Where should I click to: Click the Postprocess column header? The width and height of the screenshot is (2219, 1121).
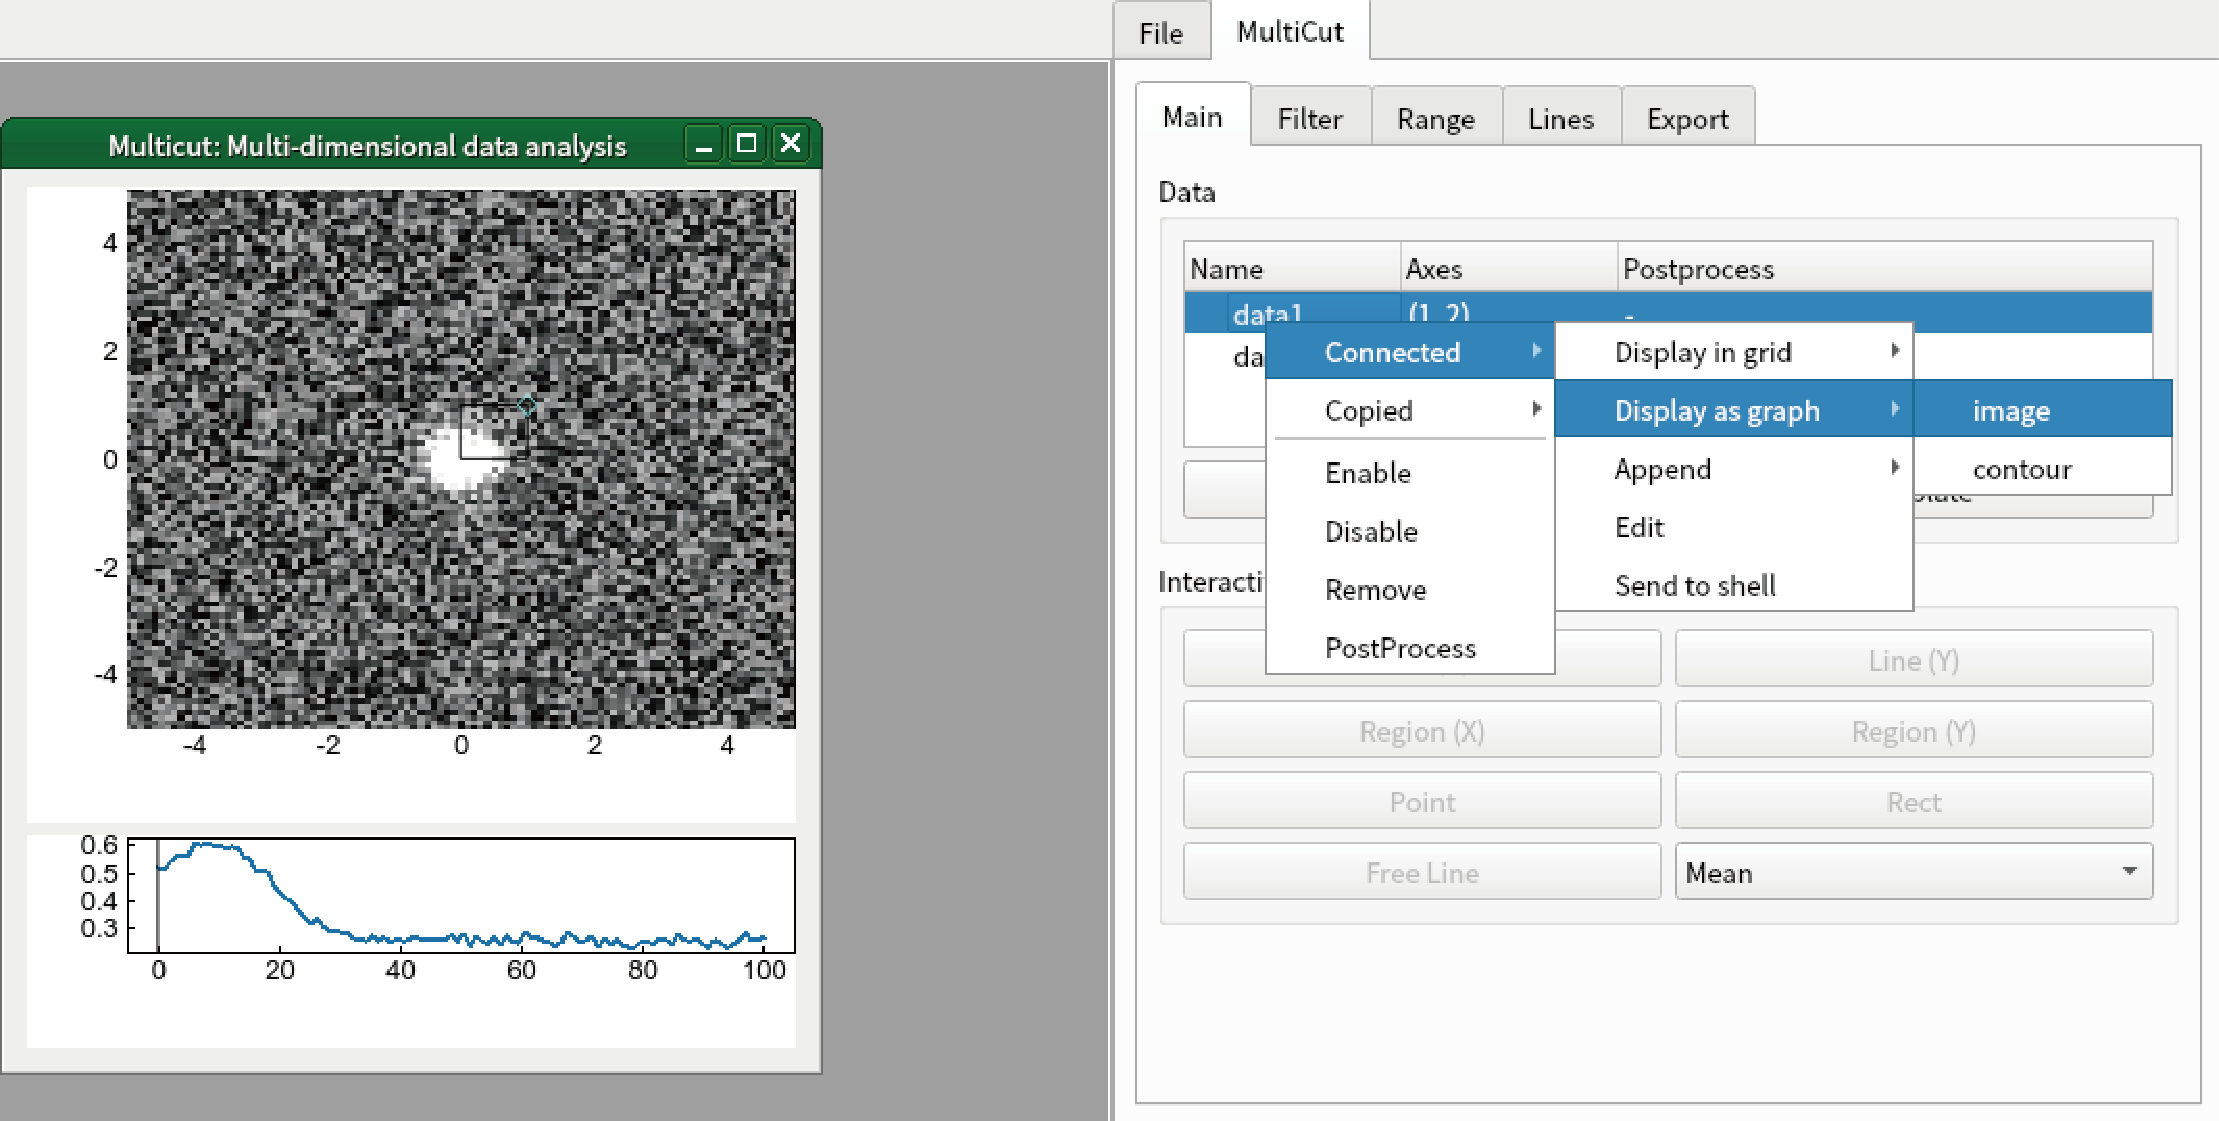tap(1885, 269)
